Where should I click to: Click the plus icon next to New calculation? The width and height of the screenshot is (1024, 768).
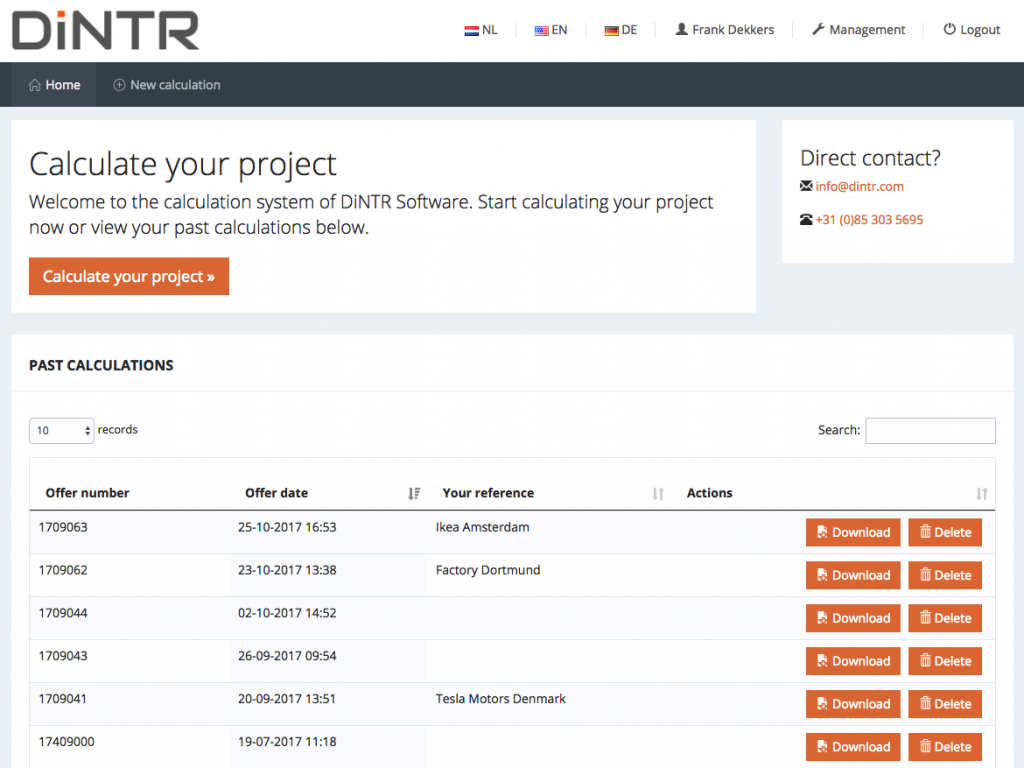pyautogui.click(x=120, y=84)
